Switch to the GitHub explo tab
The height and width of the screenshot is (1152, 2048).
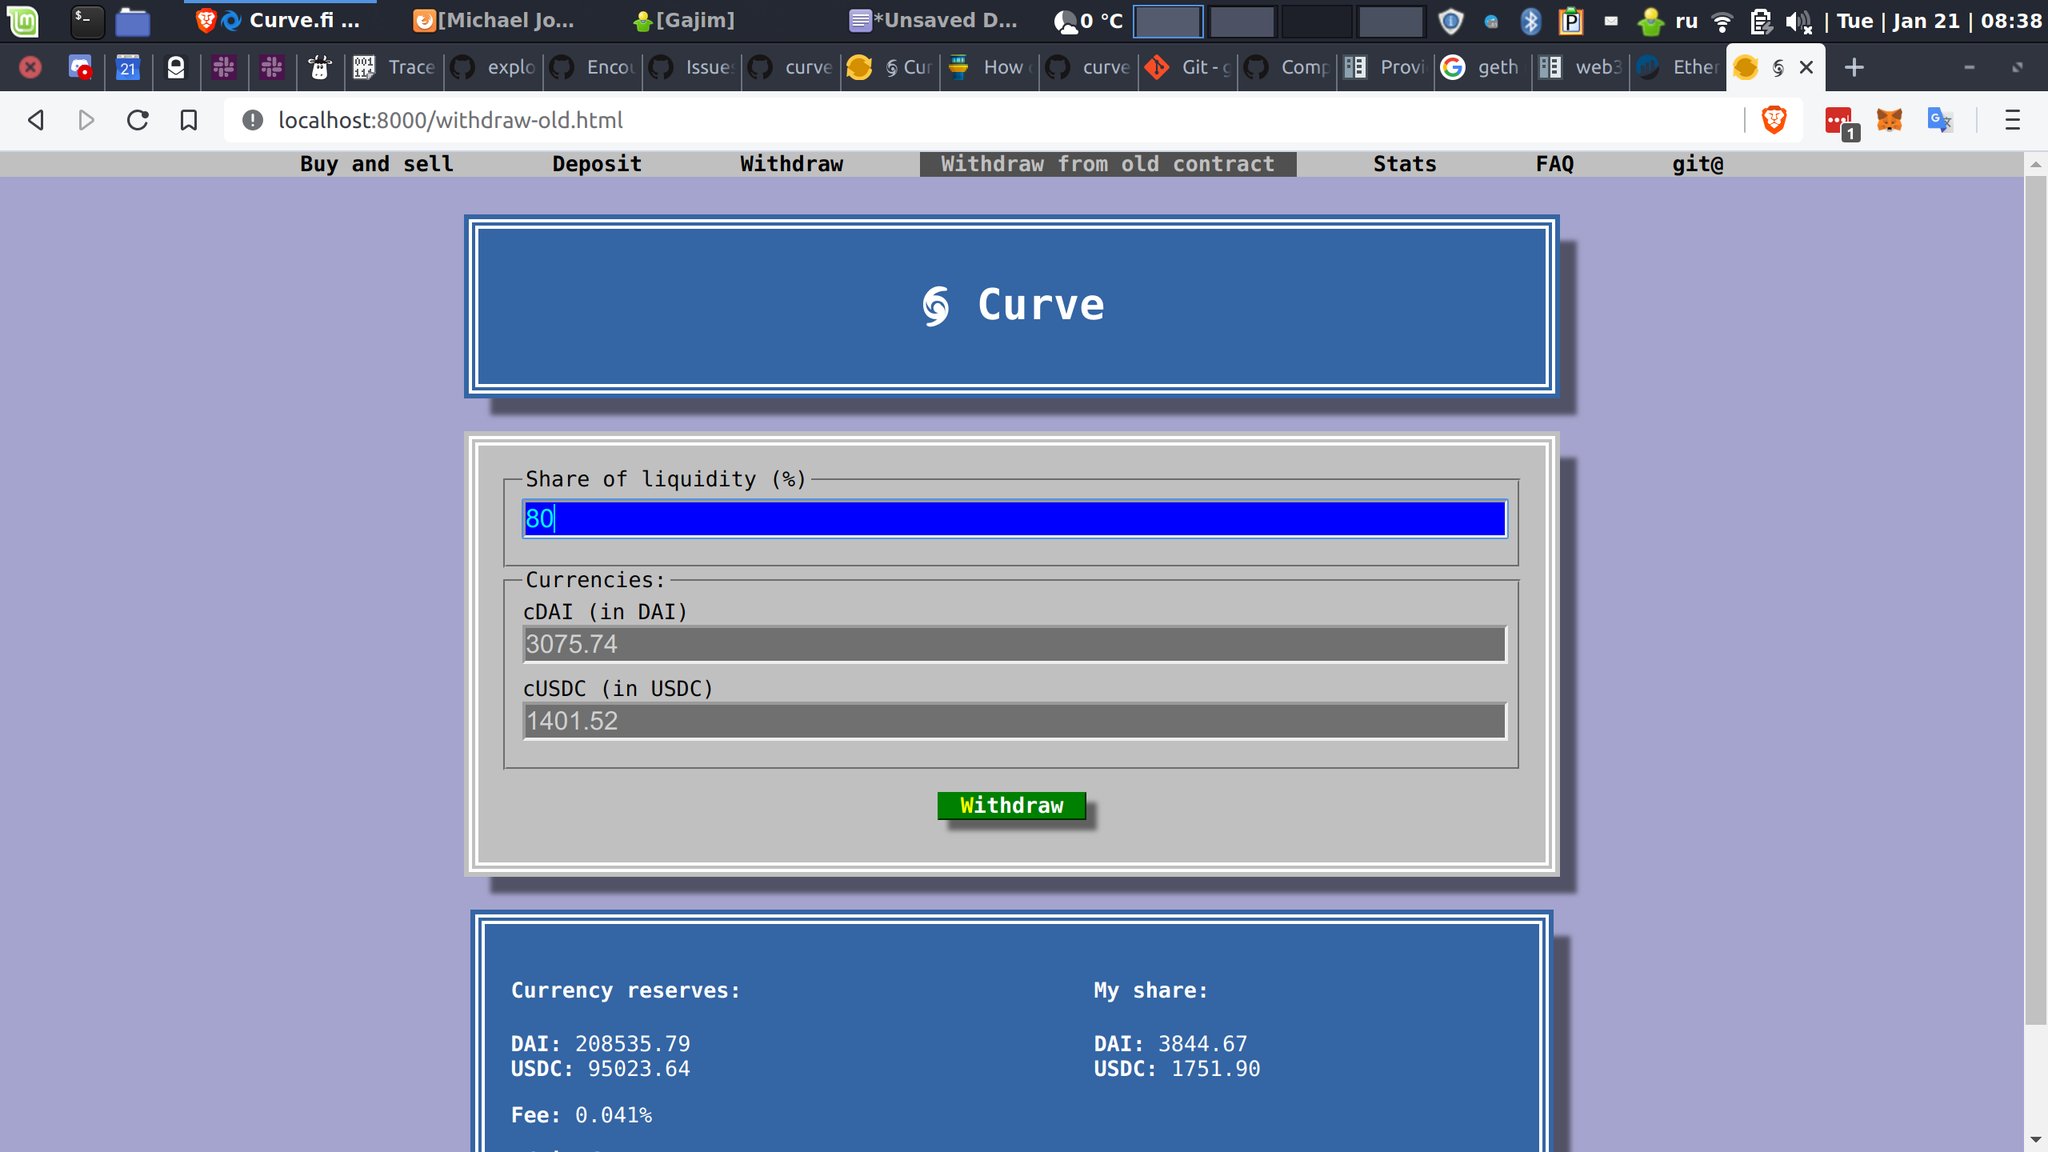click(x=494, y=67)
